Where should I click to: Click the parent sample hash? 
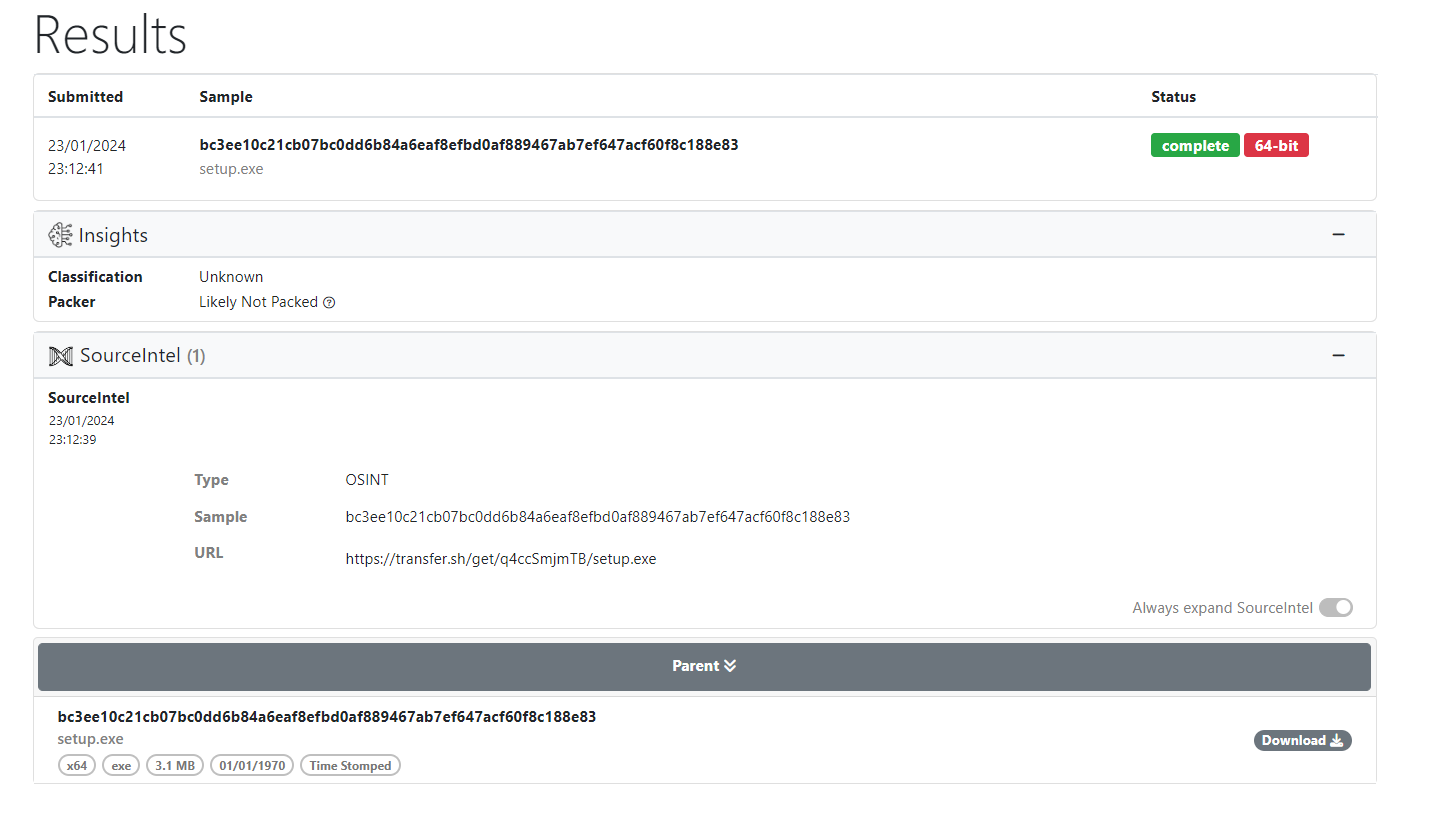click(x=326, y=717)
